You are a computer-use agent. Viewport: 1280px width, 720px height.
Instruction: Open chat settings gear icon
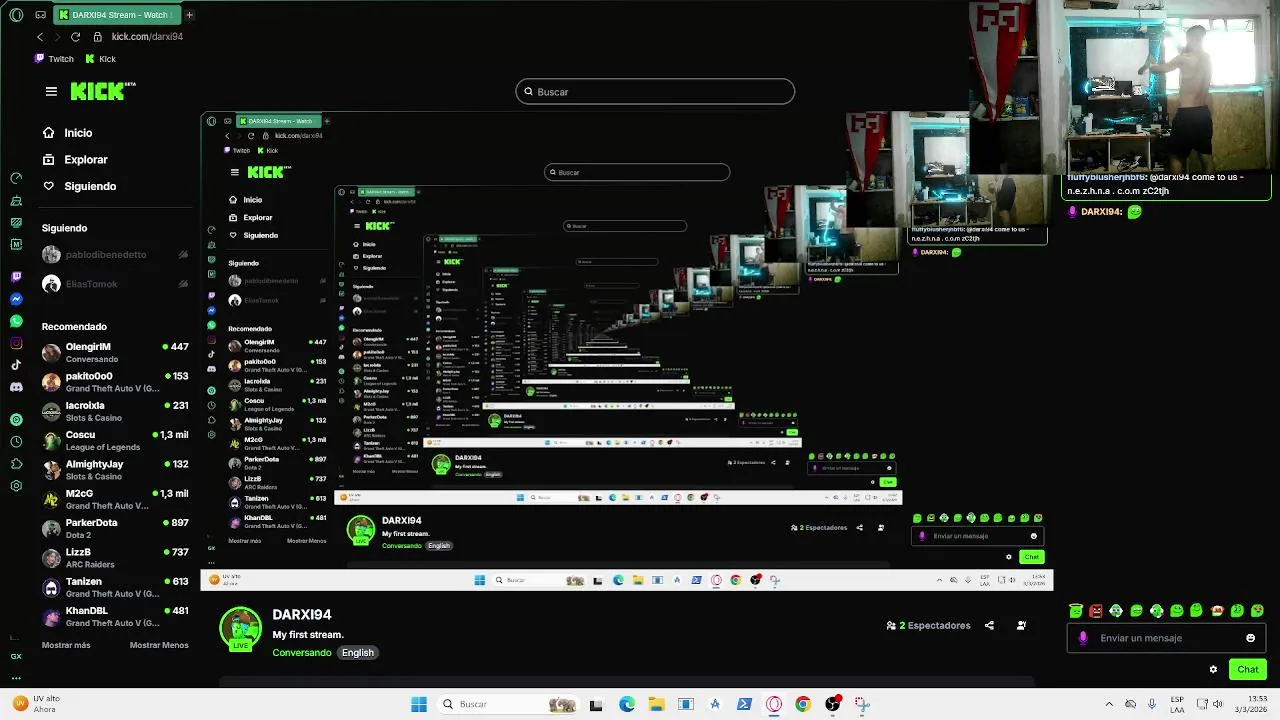pyautogui.click(x=1213, y=670)
